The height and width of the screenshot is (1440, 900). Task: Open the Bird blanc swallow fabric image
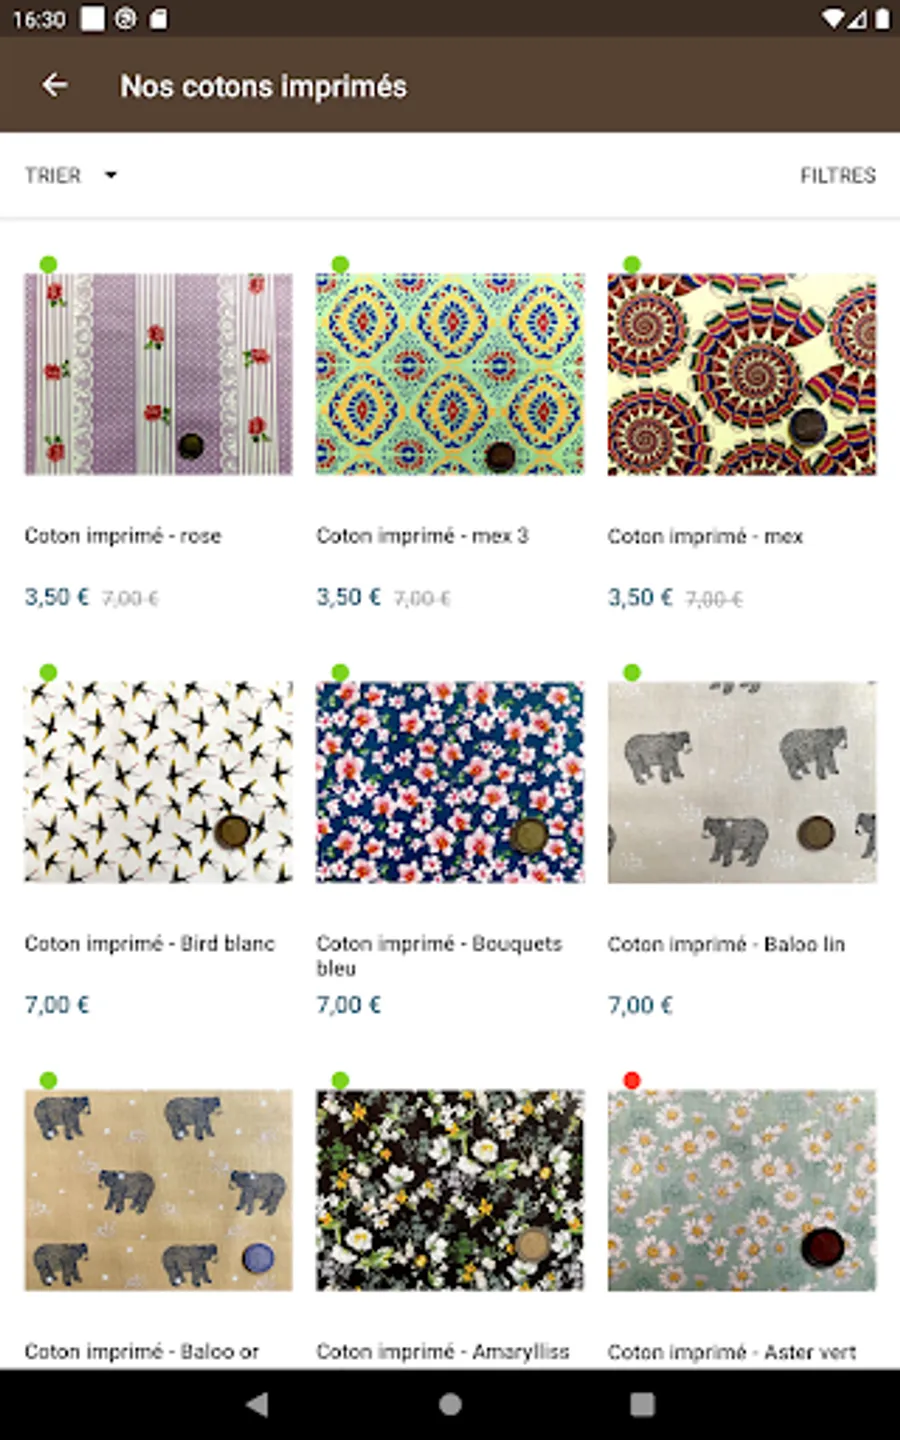159,782
